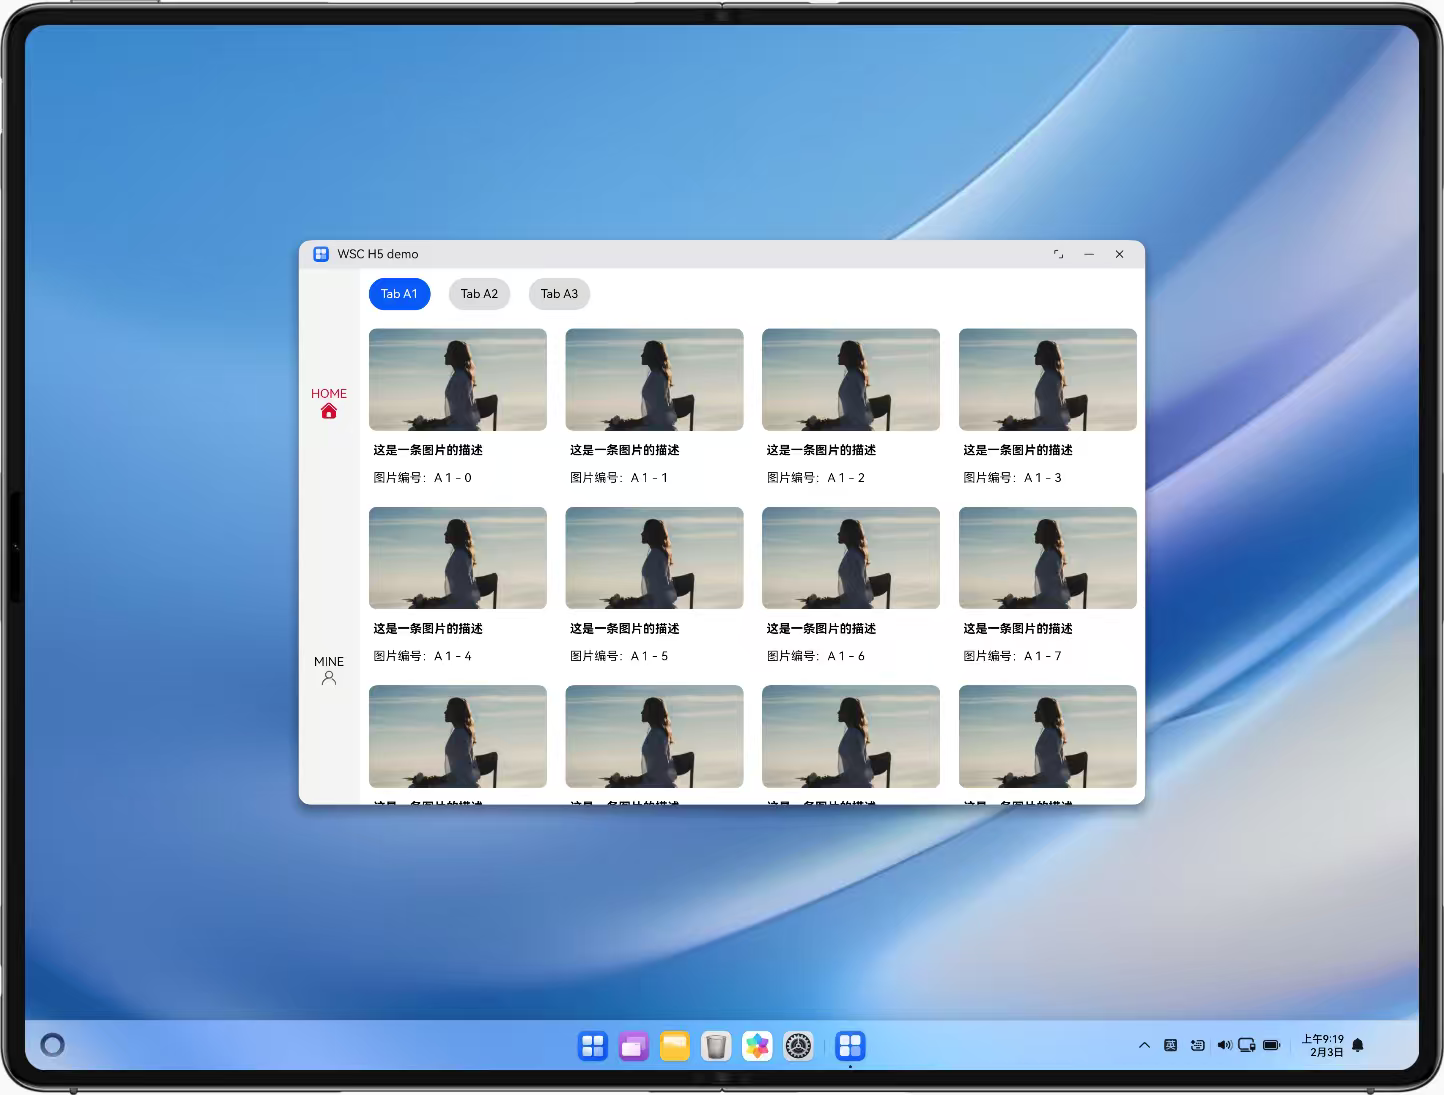Screen dimensions: 1444x1095
Task: Open Settings gear in the dock
Action: pyautogui.click(x=798, y=1046)
